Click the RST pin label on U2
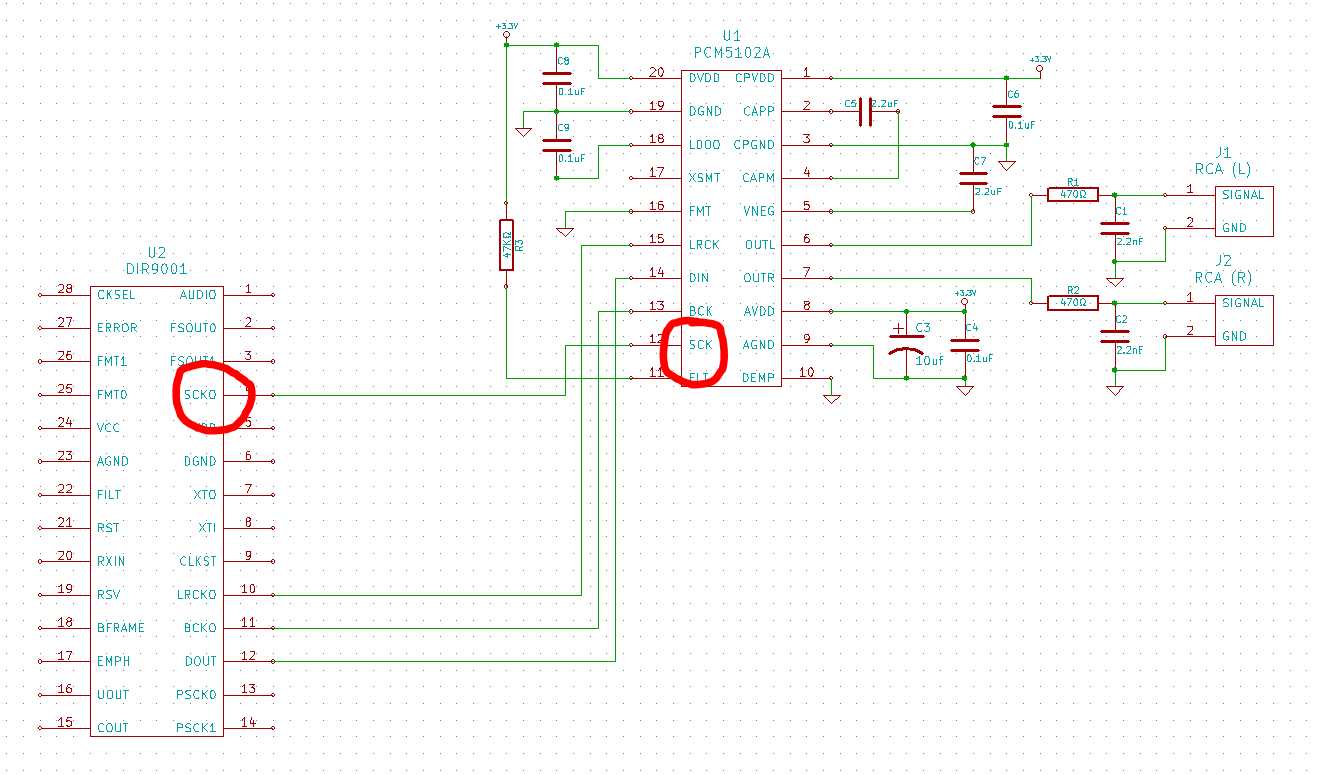 point(109,528)
